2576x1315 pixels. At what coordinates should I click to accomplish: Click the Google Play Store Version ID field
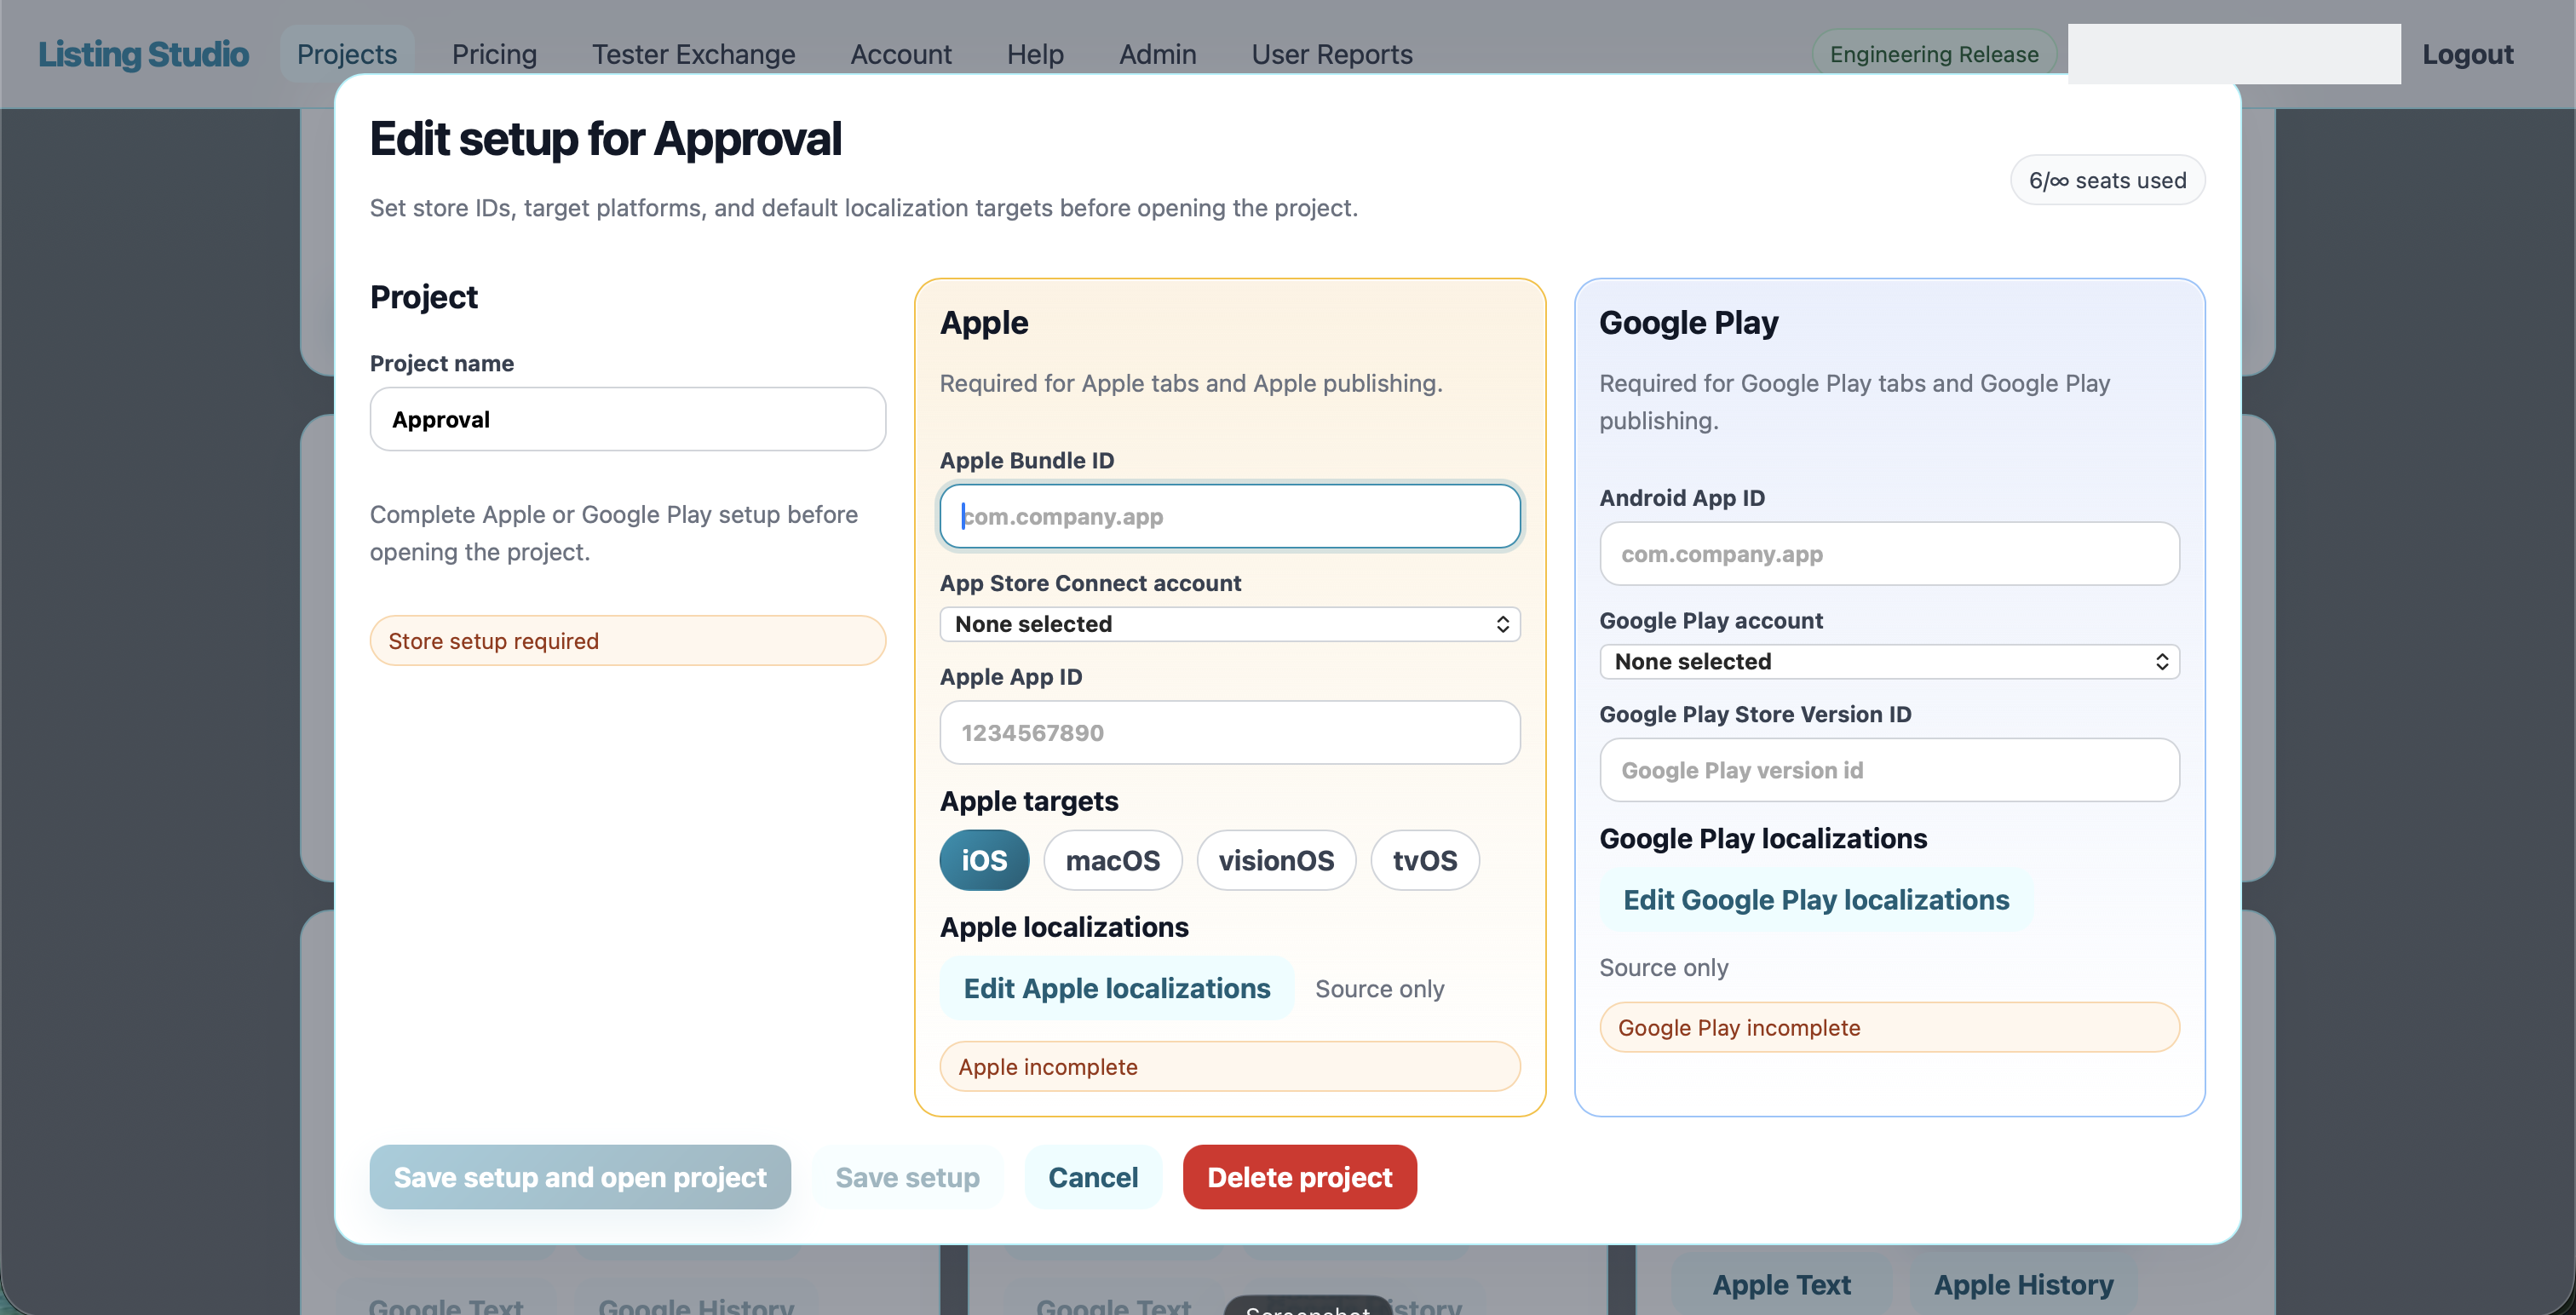[1889, 770]
